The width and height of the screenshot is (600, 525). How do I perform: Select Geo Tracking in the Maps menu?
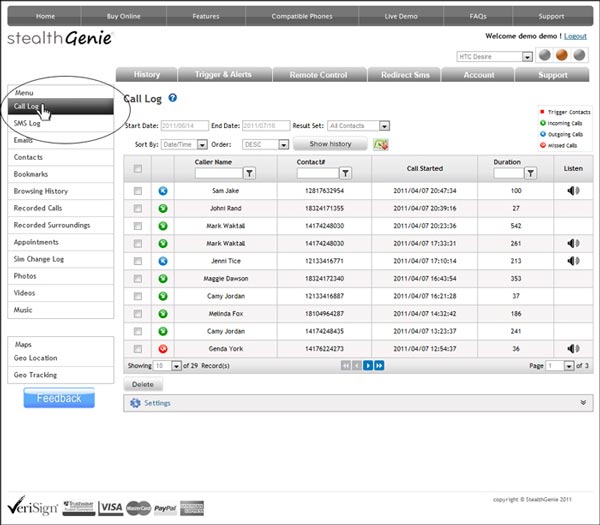(x=60, y=375)
